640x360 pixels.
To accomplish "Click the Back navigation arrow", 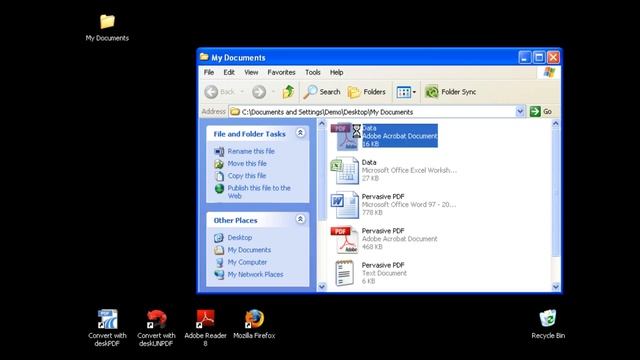I will pyautogui.click(x=211, y=92).
